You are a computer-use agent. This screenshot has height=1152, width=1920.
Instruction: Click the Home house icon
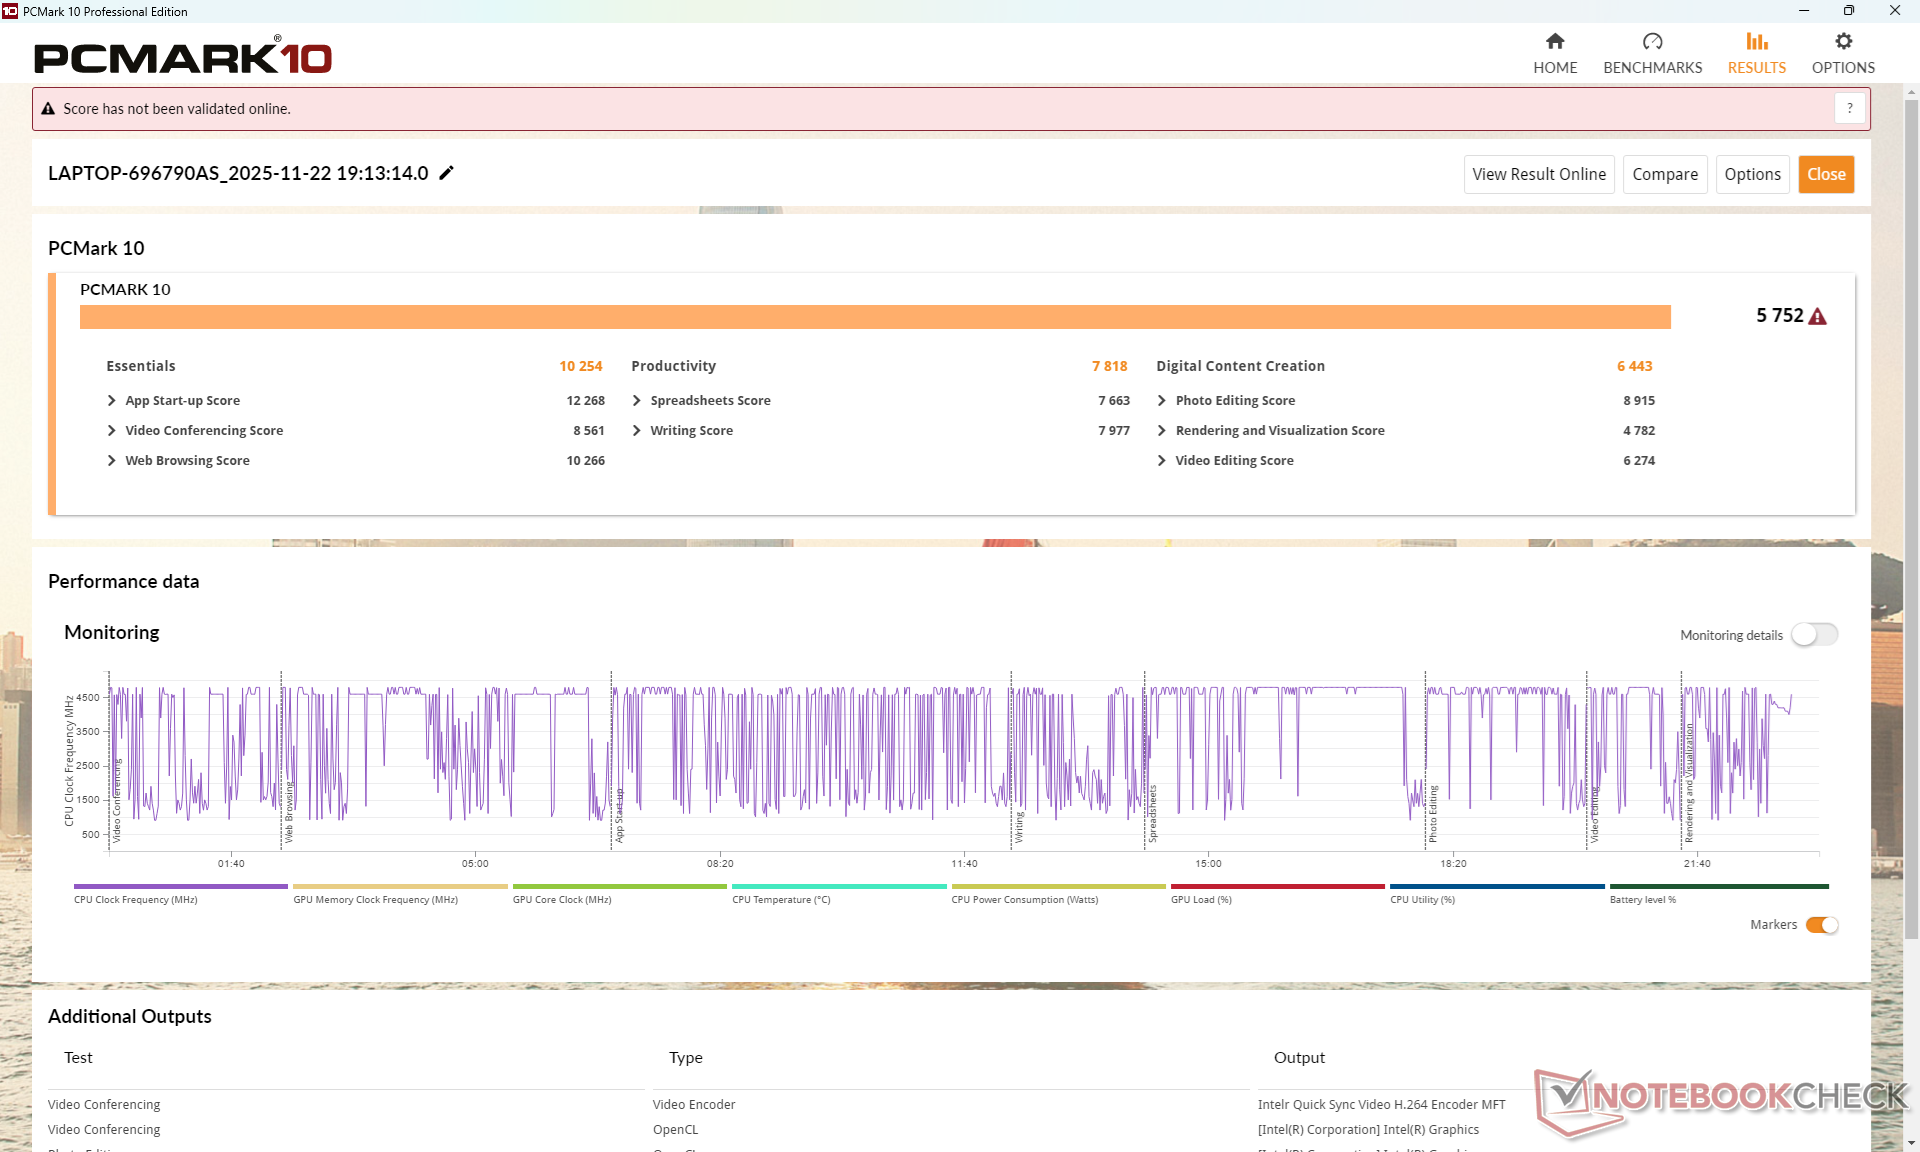[1555, 42]
